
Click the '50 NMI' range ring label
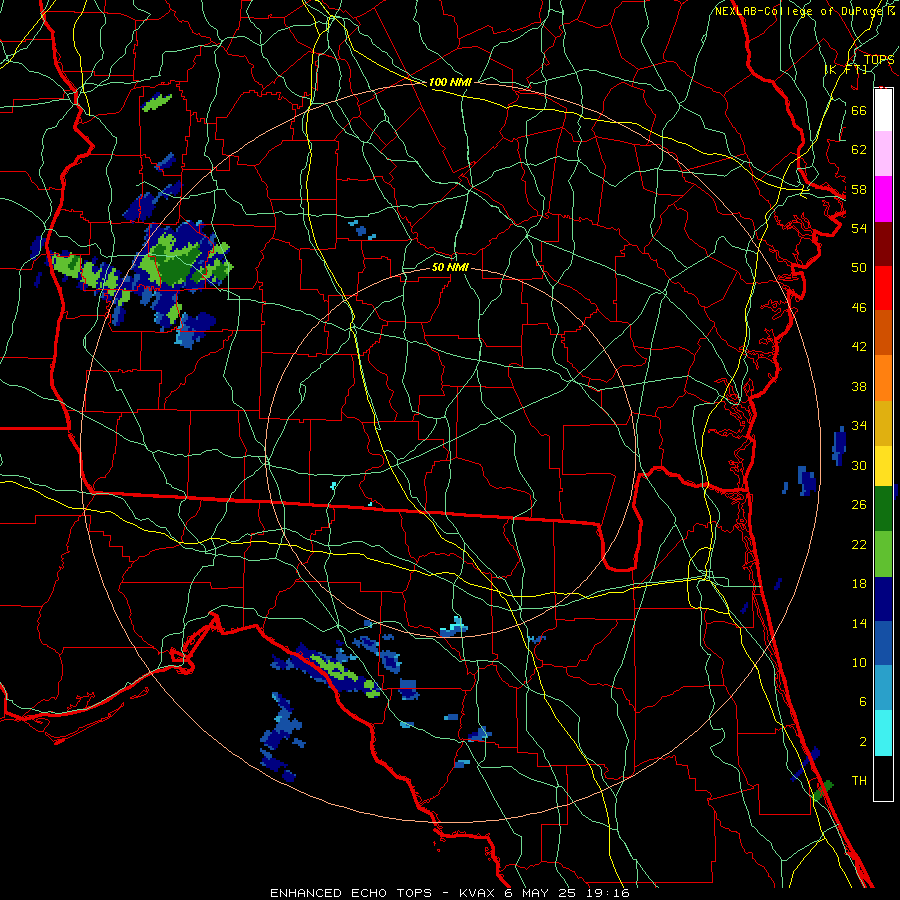coord(450,267)
